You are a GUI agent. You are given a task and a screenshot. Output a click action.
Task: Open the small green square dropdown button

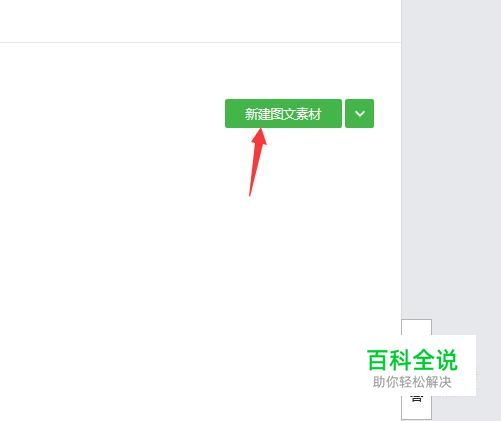[x=359, y=113]
